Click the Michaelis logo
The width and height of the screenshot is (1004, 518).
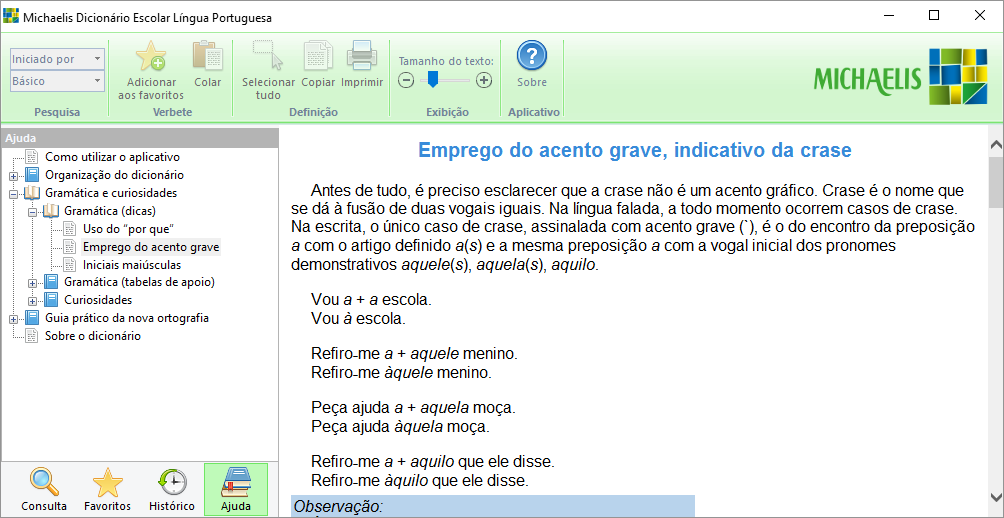point(900,76)
